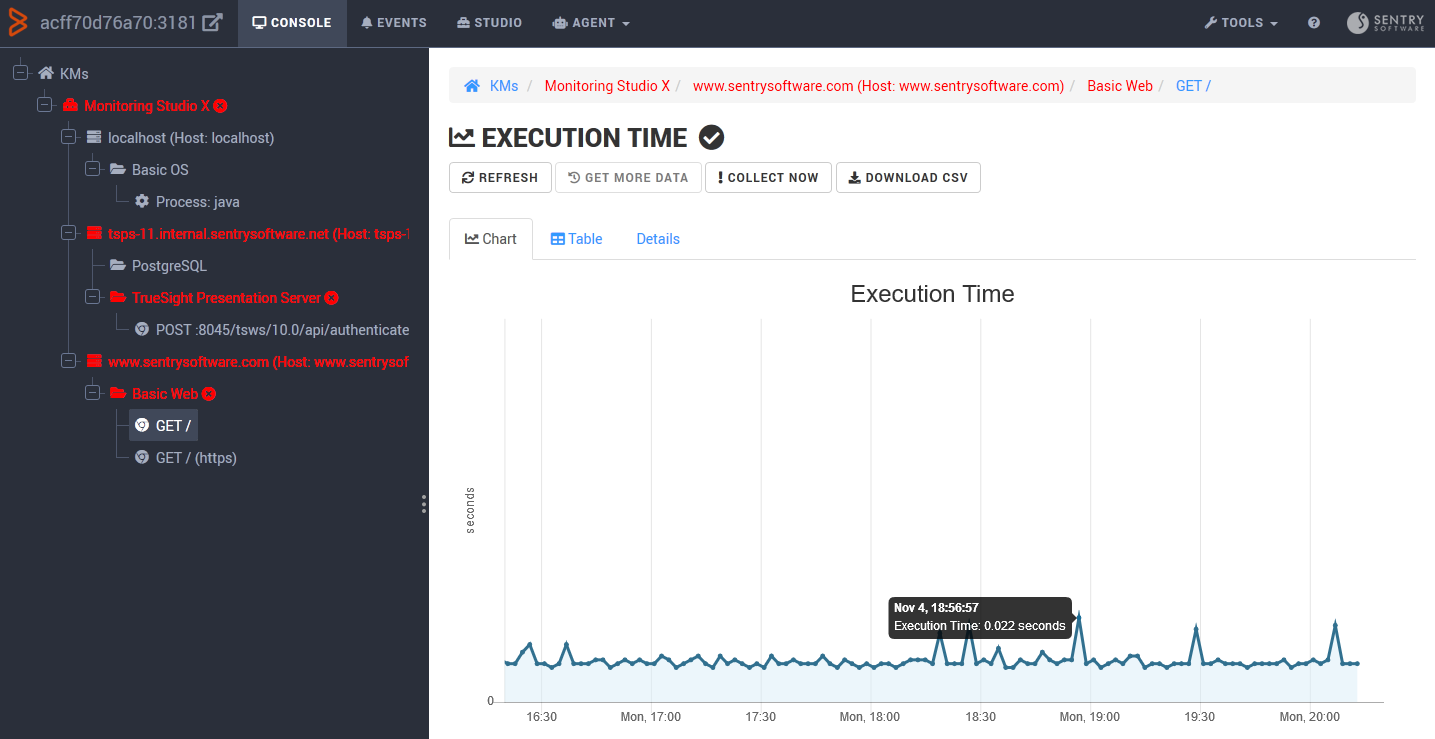Open the AGENT dropdown menu
1435x739 pixels.
point(591,22)
